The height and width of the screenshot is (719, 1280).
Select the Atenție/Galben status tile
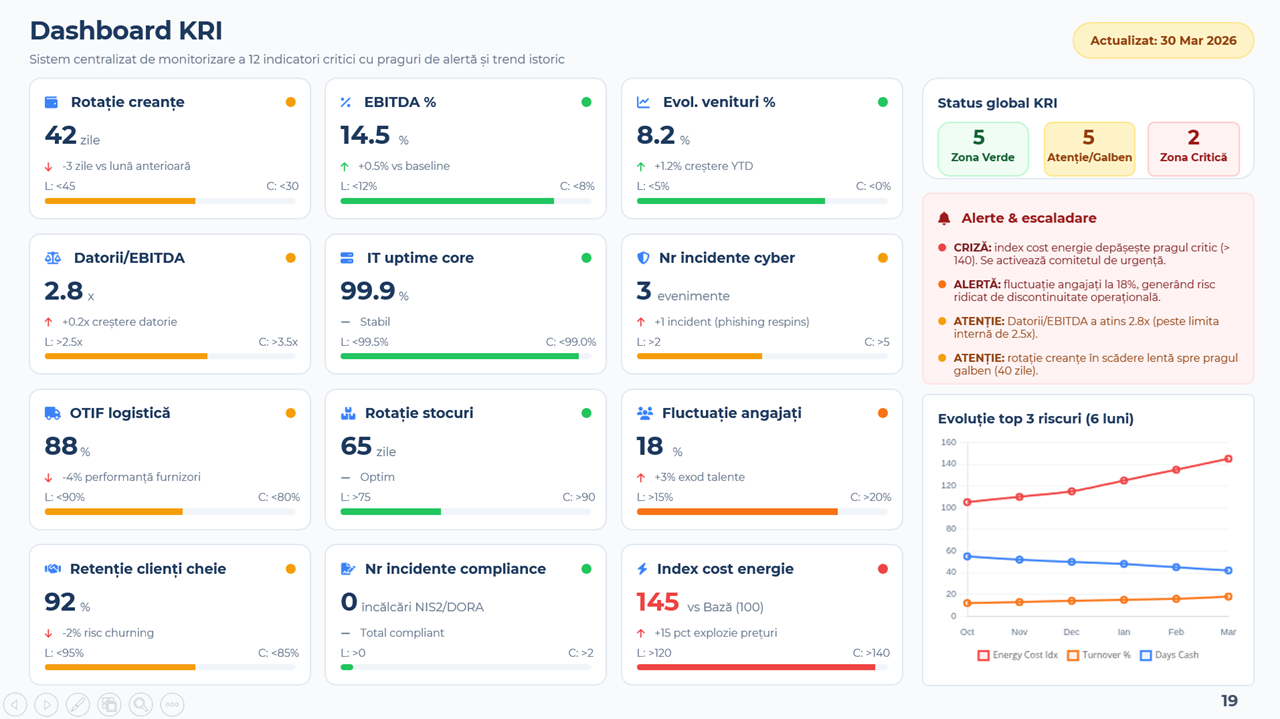[x=1089, y=149]
